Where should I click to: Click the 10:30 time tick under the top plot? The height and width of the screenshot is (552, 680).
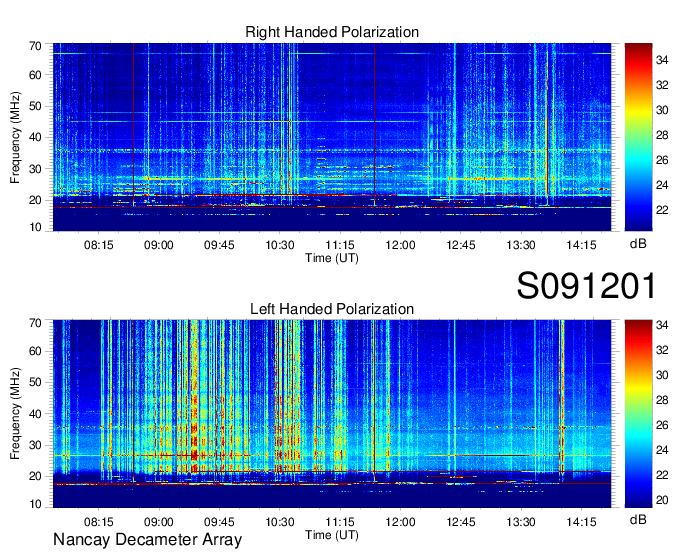[280, 245]
